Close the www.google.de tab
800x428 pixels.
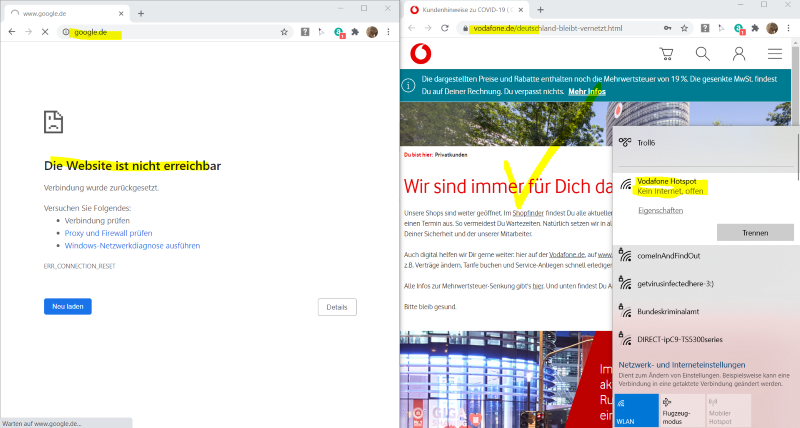pyautogui.click(x=121, y=14)
